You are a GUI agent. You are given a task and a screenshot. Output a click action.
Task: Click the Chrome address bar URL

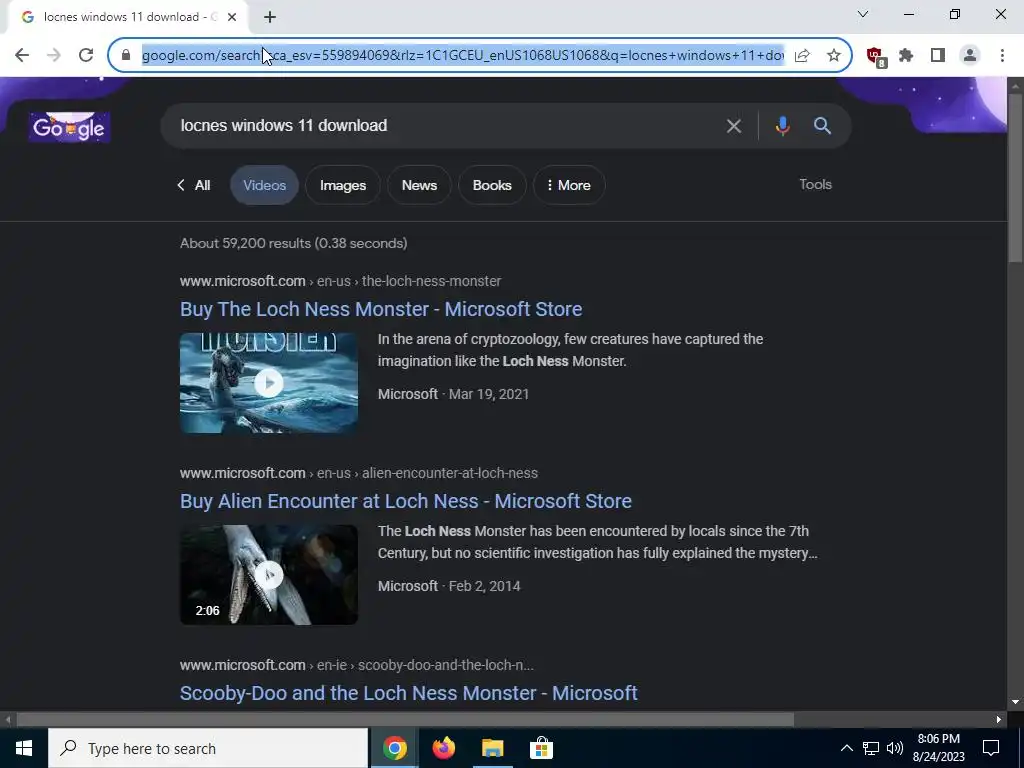tap(463, 56)
